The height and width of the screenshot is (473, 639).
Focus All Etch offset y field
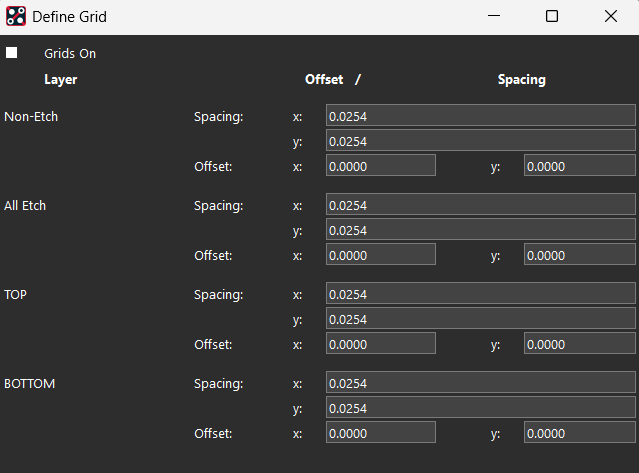click(579, 255)
